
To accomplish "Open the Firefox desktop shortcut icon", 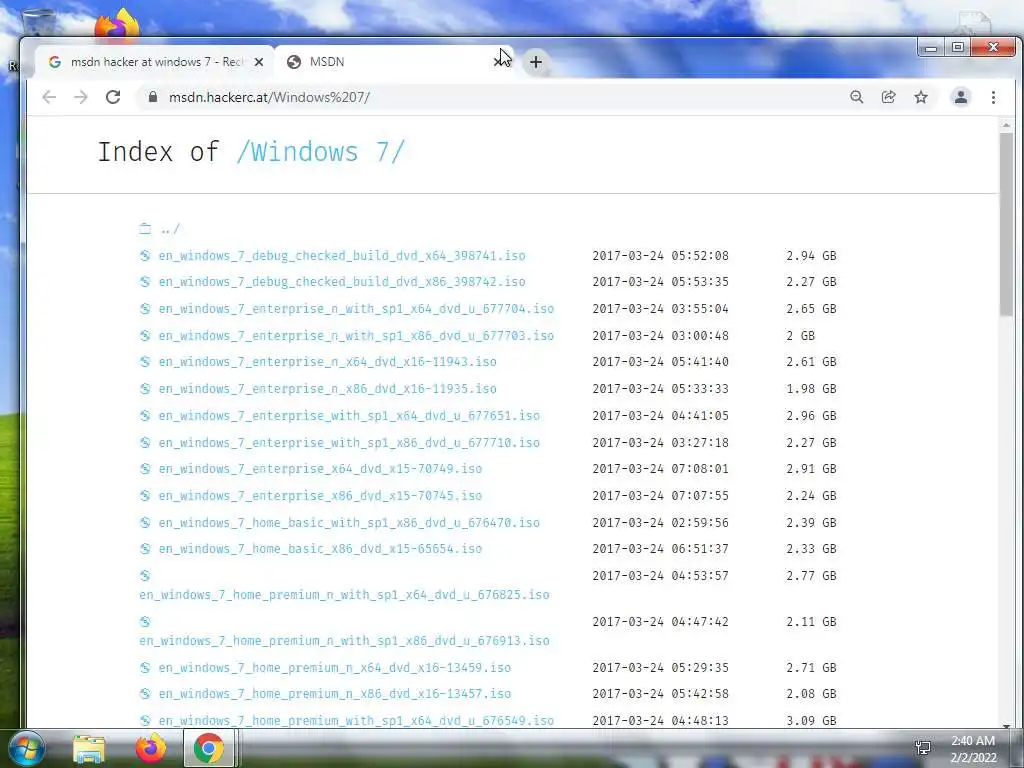I will pos(118,23).
